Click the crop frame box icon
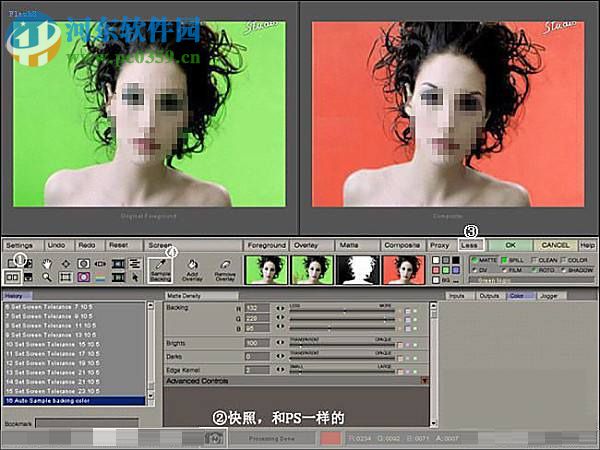 pos(66,277)
